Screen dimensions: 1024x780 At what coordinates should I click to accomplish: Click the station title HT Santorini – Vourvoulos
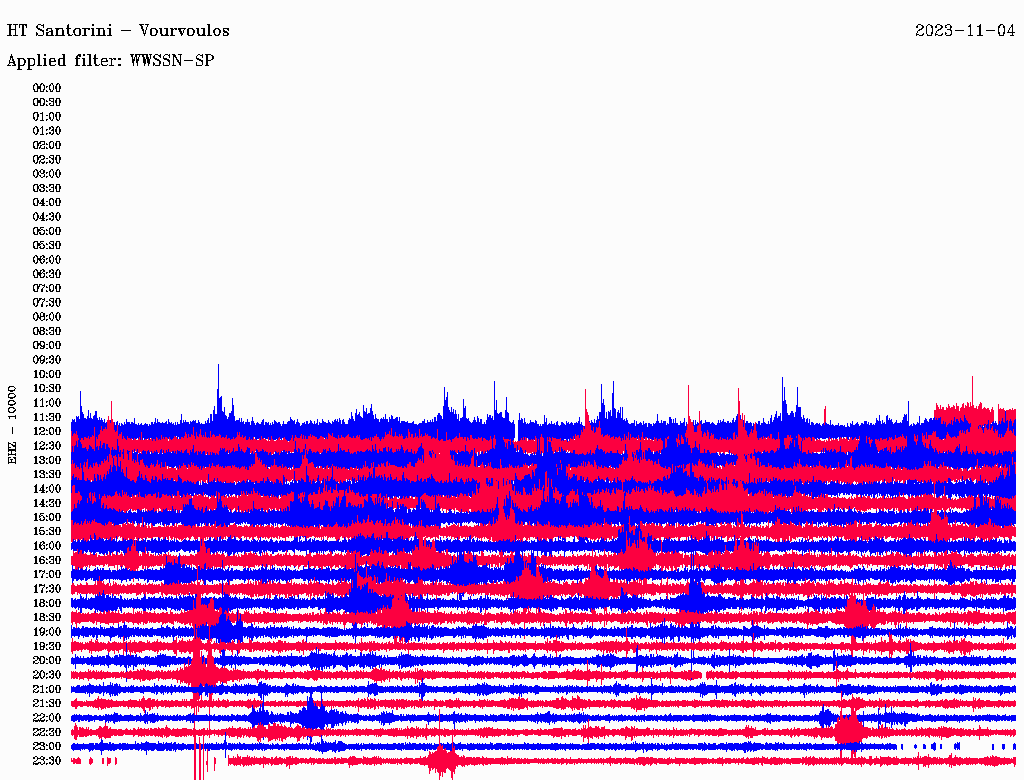(118, 31)
